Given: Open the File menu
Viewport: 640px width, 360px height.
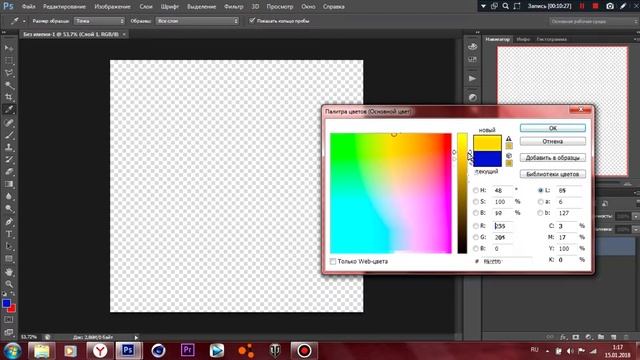Looking at the screenshot, I should coord(29,7).
